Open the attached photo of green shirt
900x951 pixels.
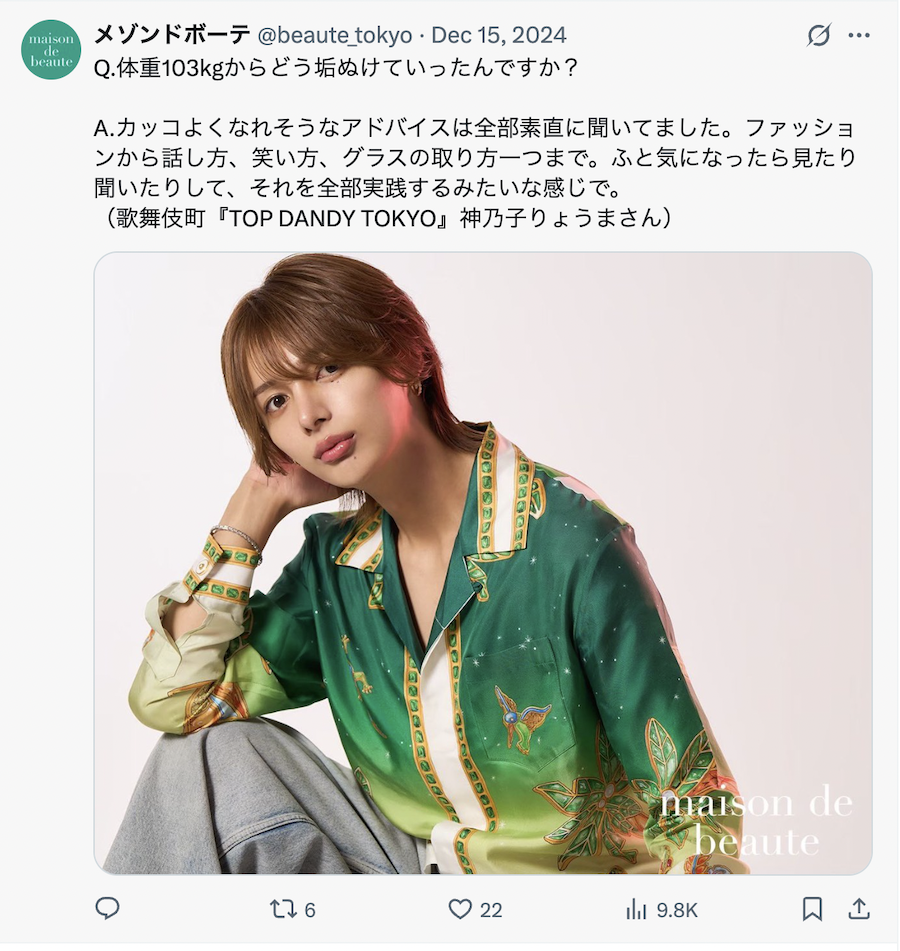(483, 563)
